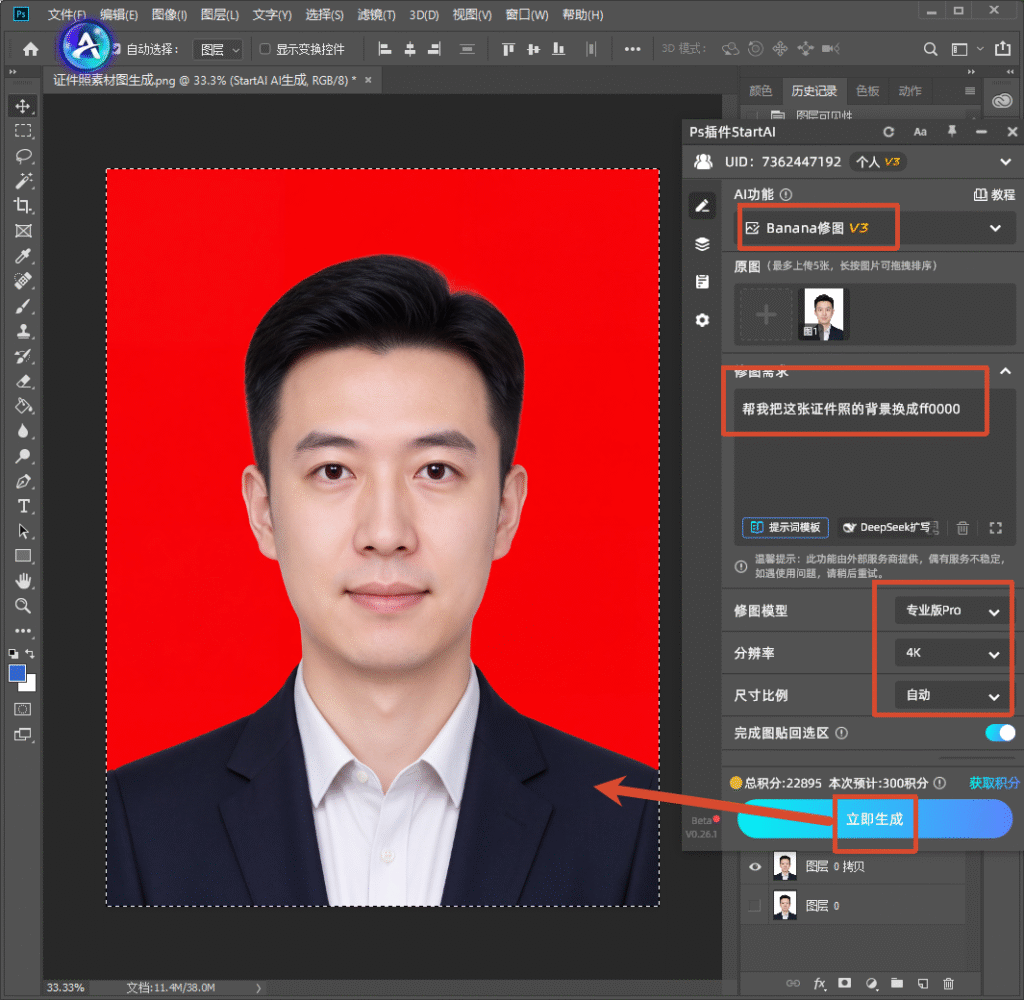
Task: Open the search magnifier in options bar
Action: pos(930,49)
